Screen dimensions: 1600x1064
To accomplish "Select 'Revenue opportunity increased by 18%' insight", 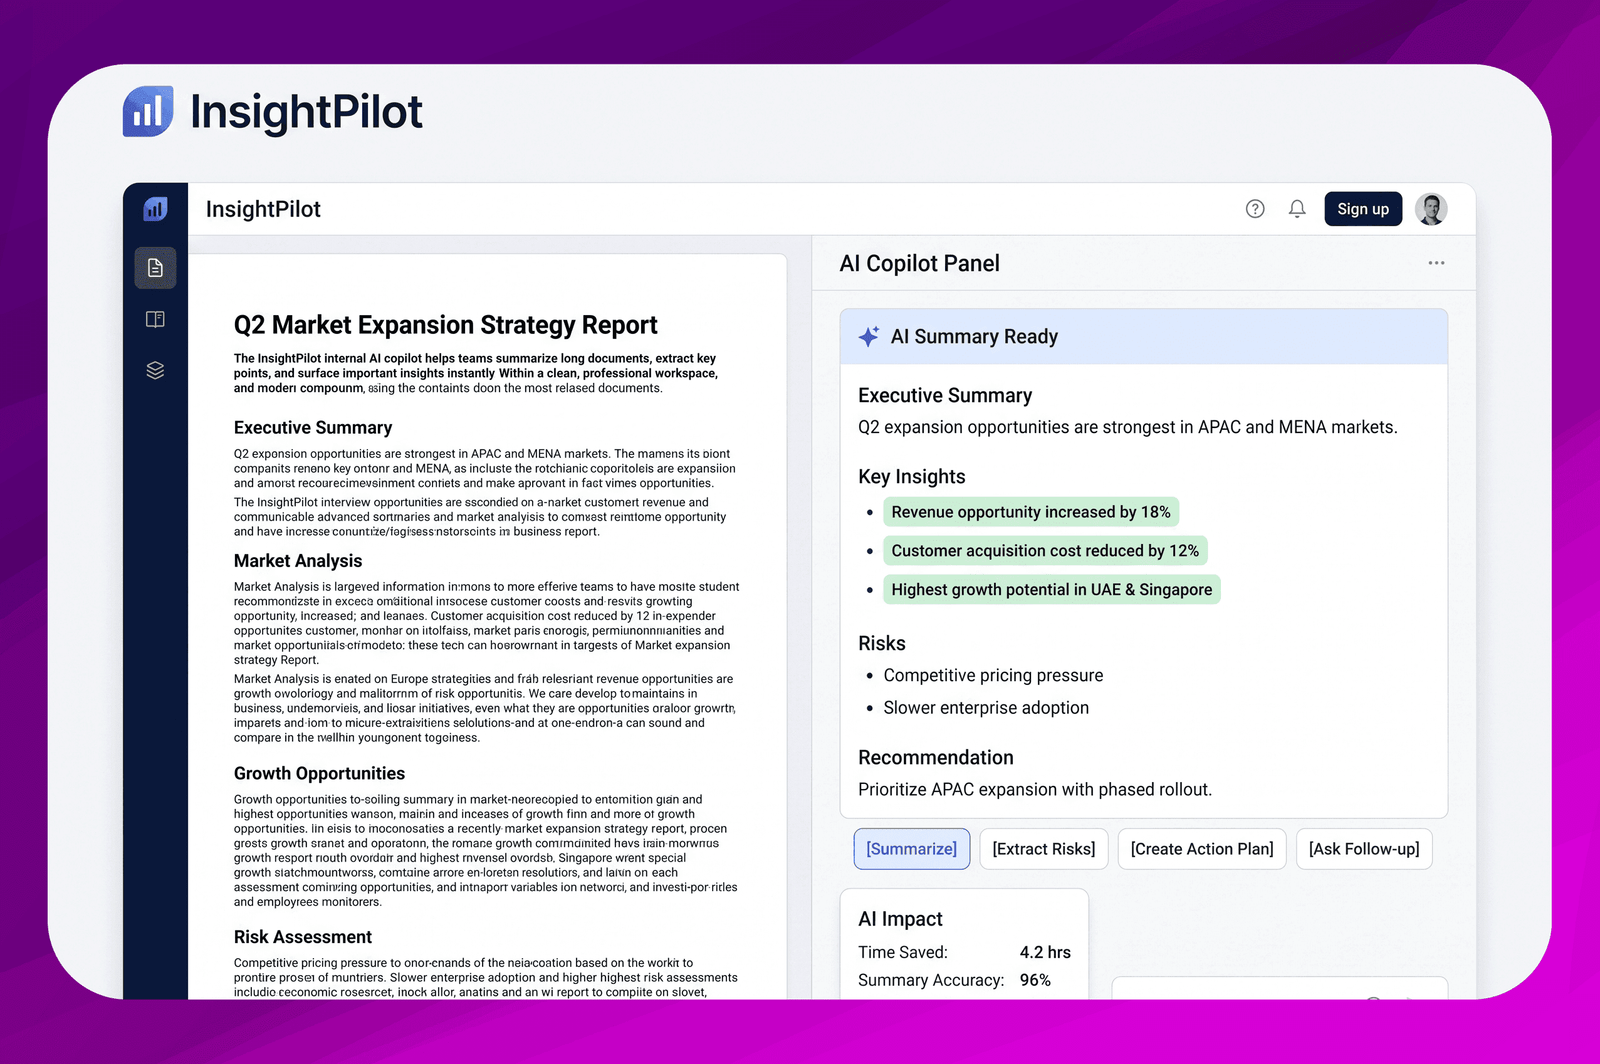I will coord(1031,512).
